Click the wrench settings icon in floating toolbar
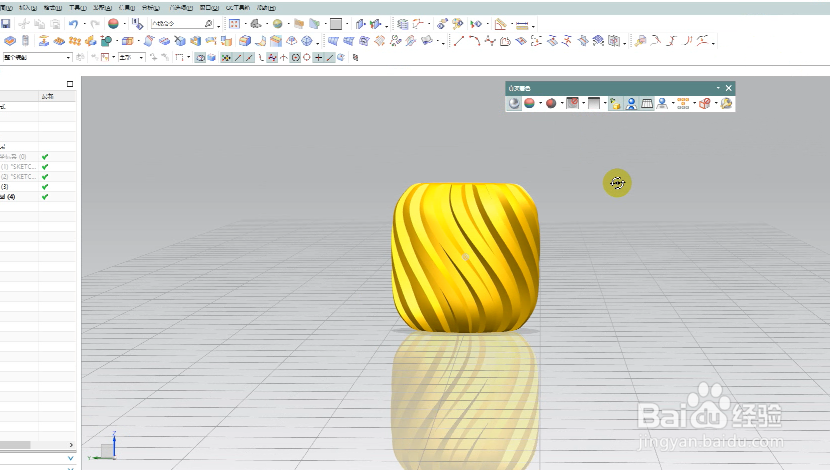Image resolution: width=830 pixels, height=470 pixels. 726,103
